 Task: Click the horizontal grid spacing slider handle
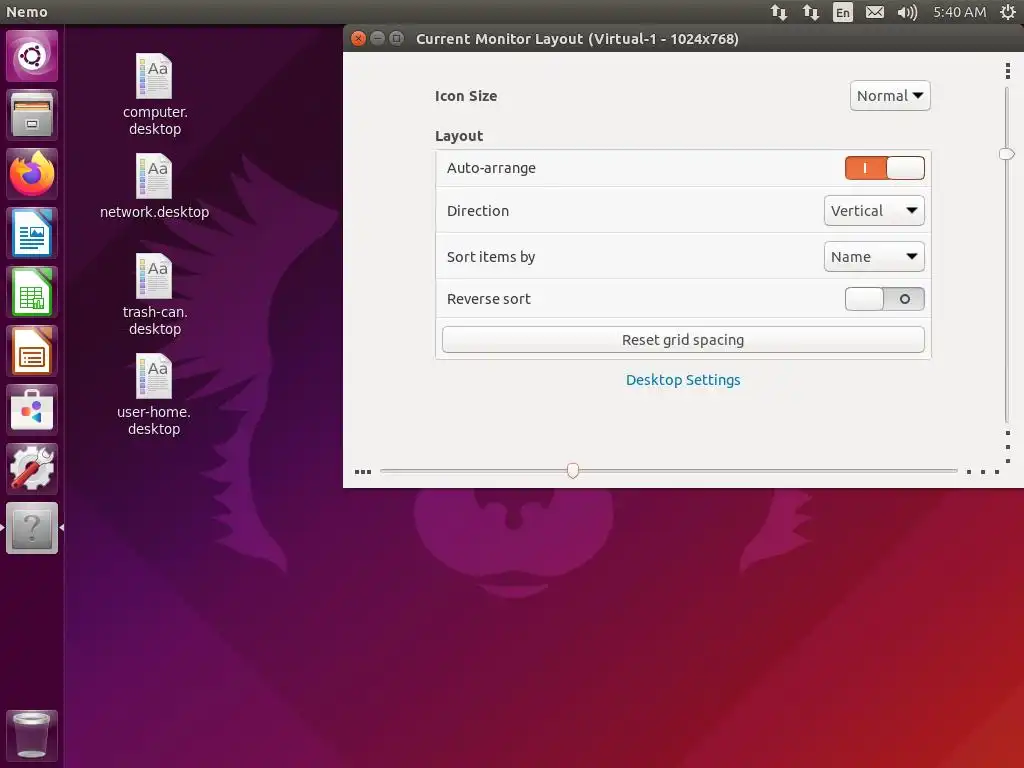[573, 470]
